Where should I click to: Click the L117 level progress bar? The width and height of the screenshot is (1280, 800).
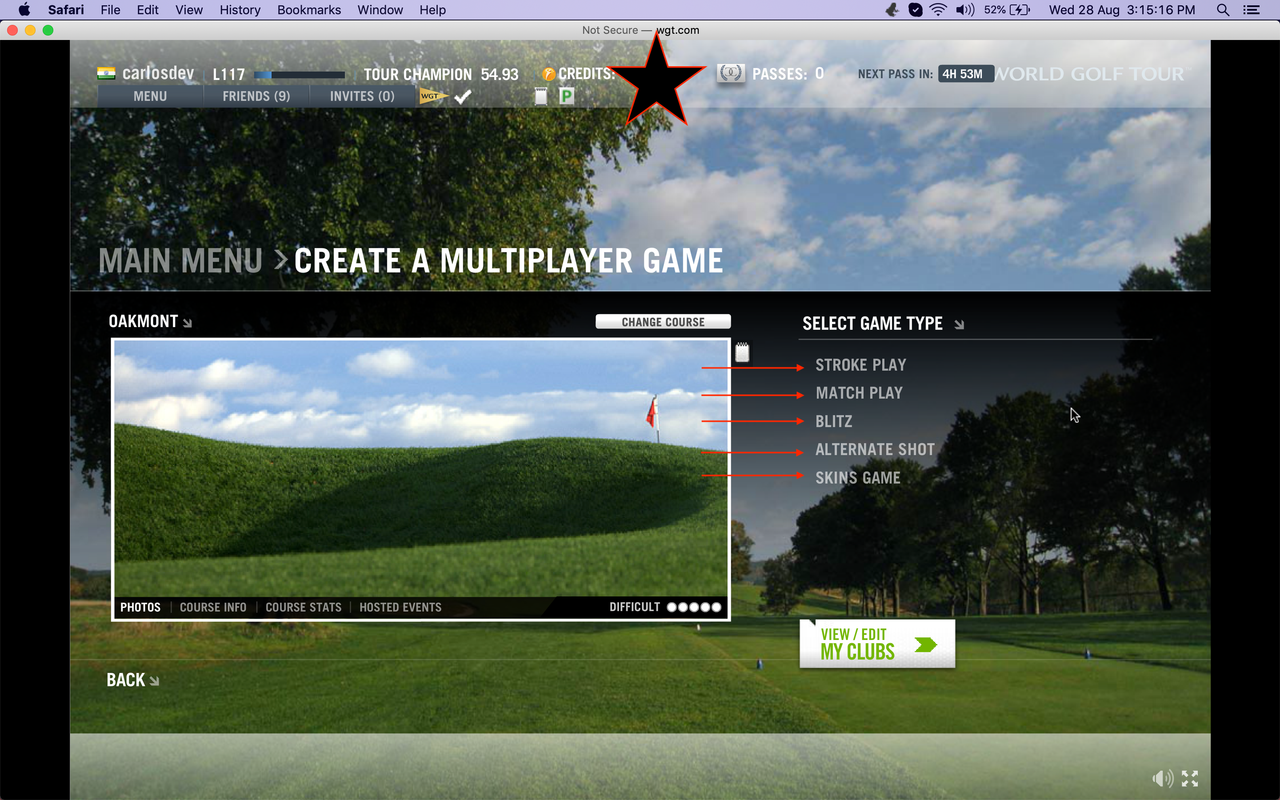click(x=299, y=75)
